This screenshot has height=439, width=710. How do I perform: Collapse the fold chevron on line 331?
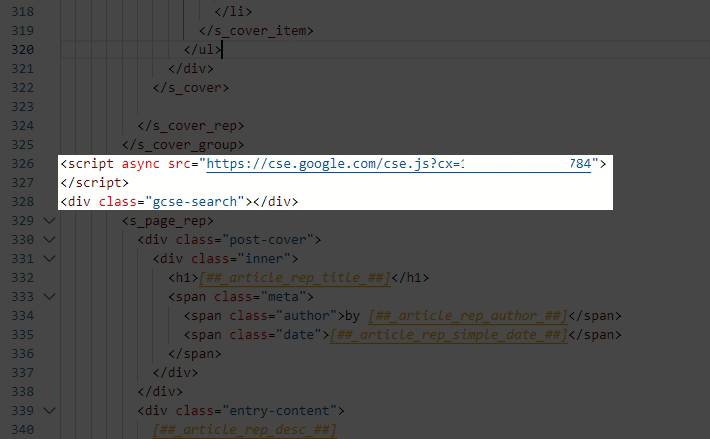[49, 259]
